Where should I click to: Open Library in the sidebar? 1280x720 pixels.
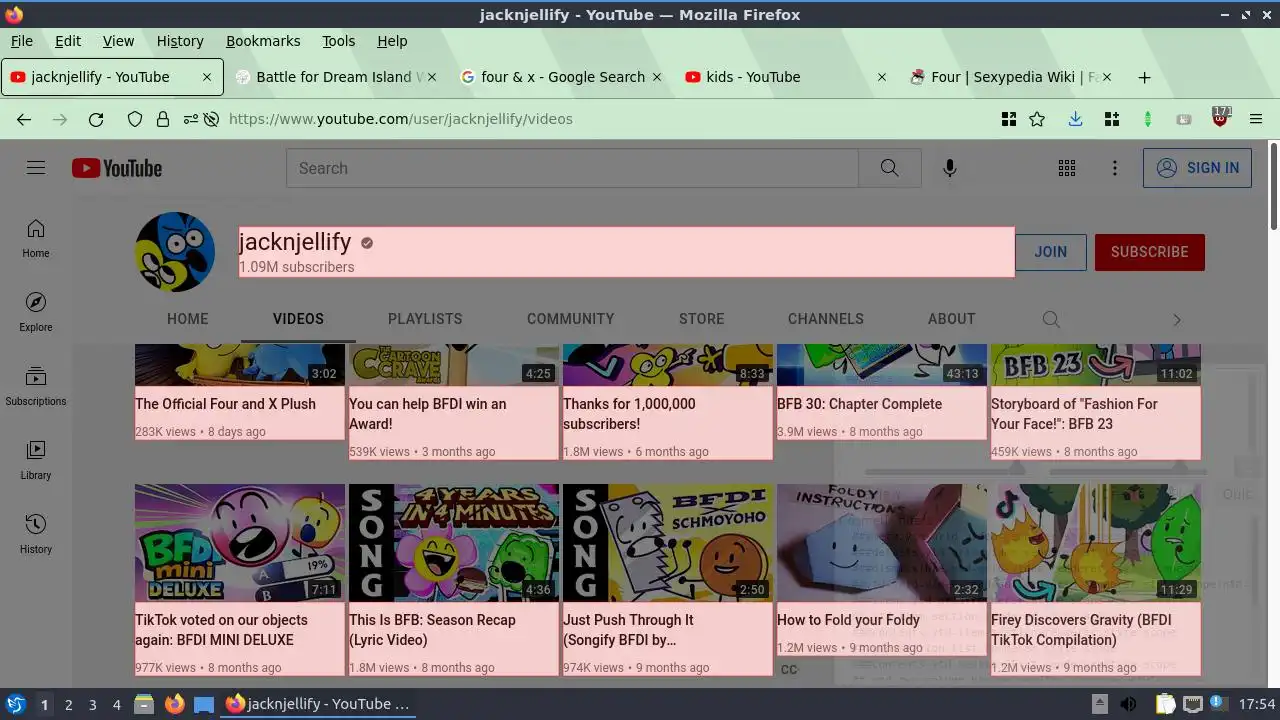pyautogui.click(x=36, y=461)
